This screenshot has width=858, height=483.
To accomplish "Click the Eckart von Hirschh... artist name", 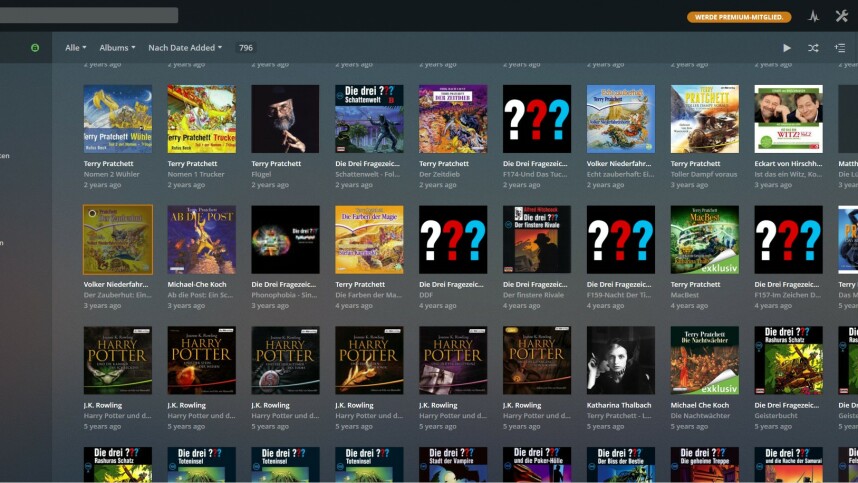I will click(x=788, y=164).
